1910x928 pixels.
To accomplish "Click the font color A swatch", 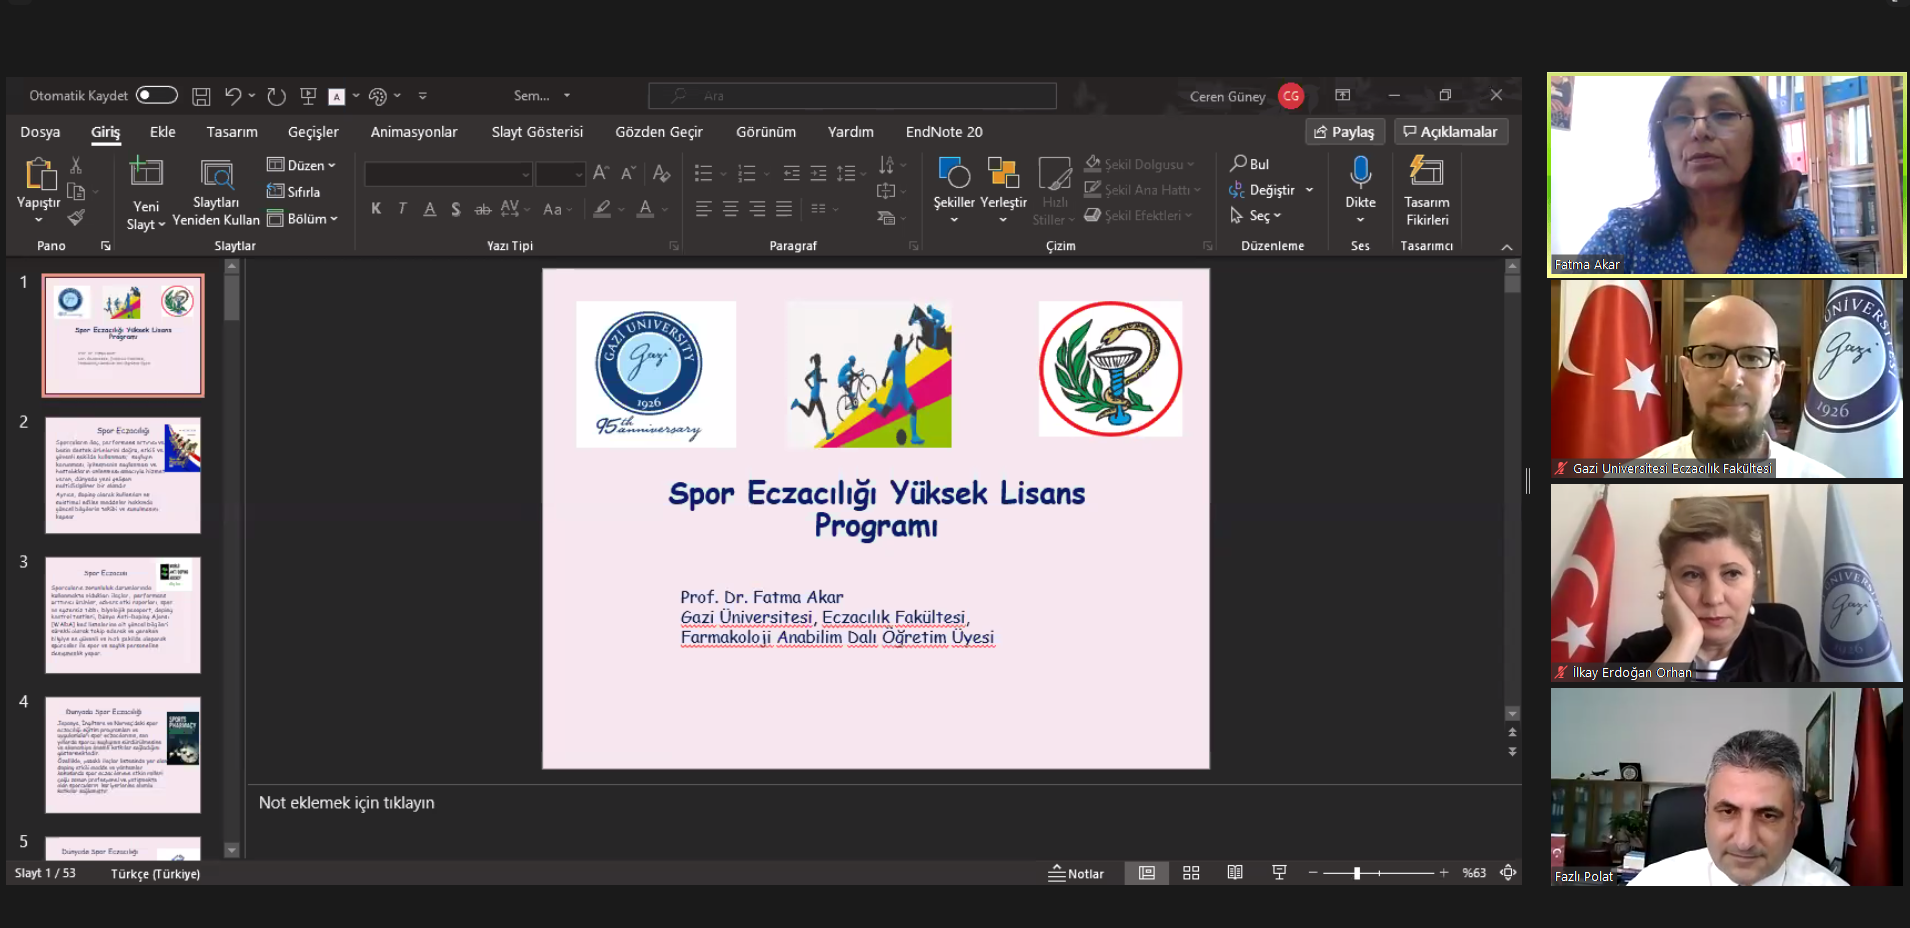I will click(x=646, y=209).
